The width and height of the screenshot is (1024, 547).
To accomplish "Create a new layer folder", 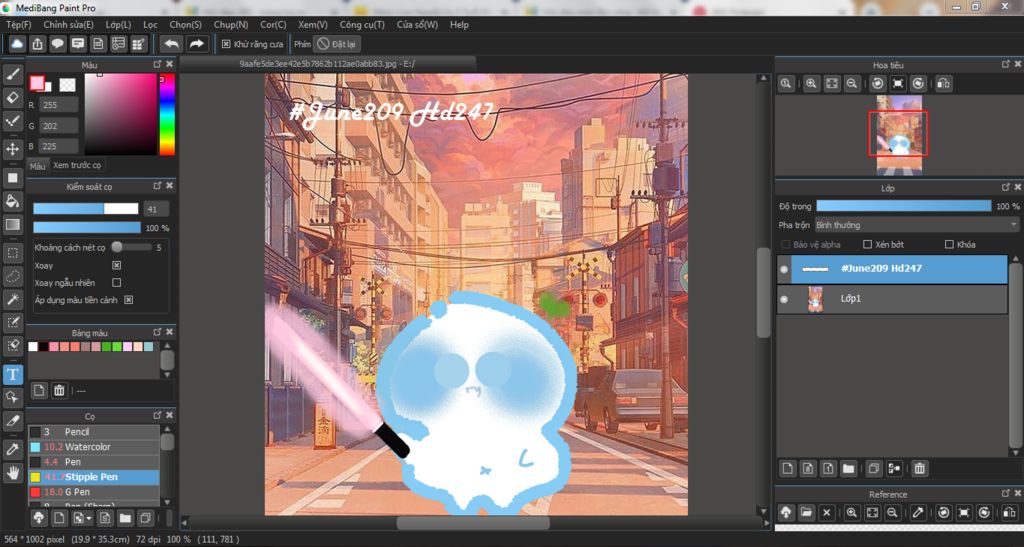I will [848, 468].
